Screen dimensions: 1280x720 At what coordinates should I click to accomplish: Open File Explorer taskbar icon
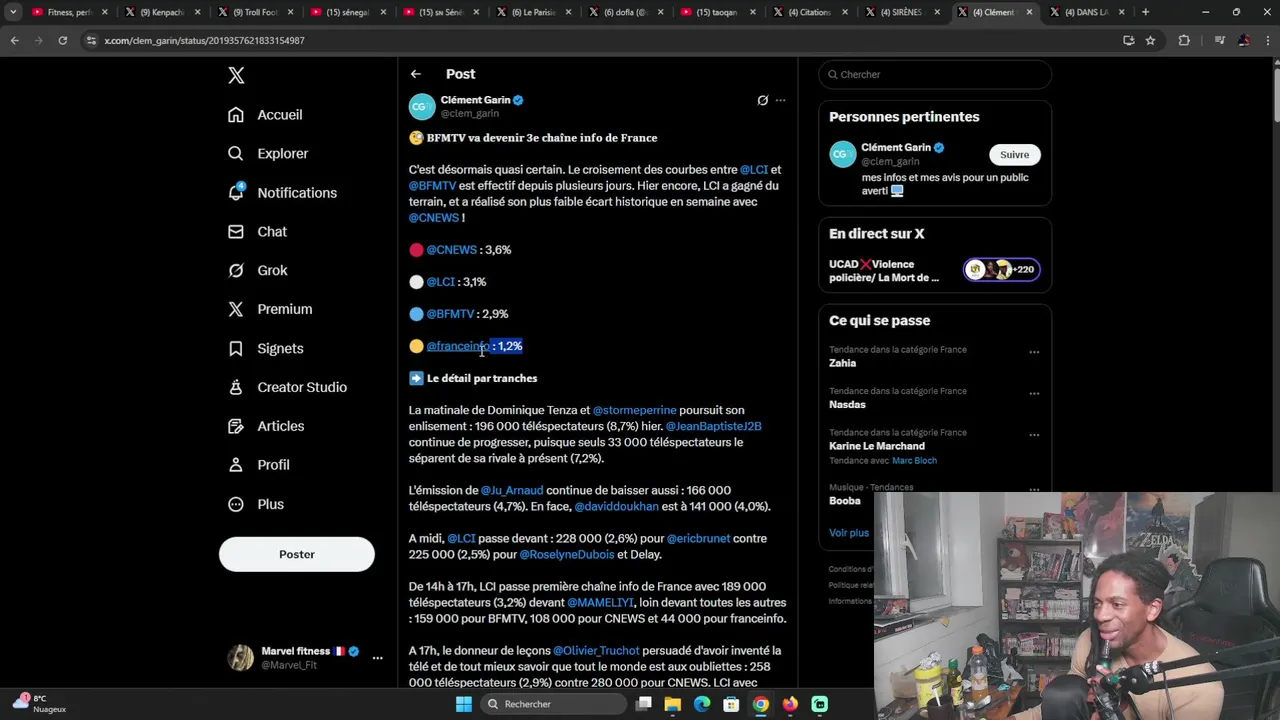(x=673, y=704)
